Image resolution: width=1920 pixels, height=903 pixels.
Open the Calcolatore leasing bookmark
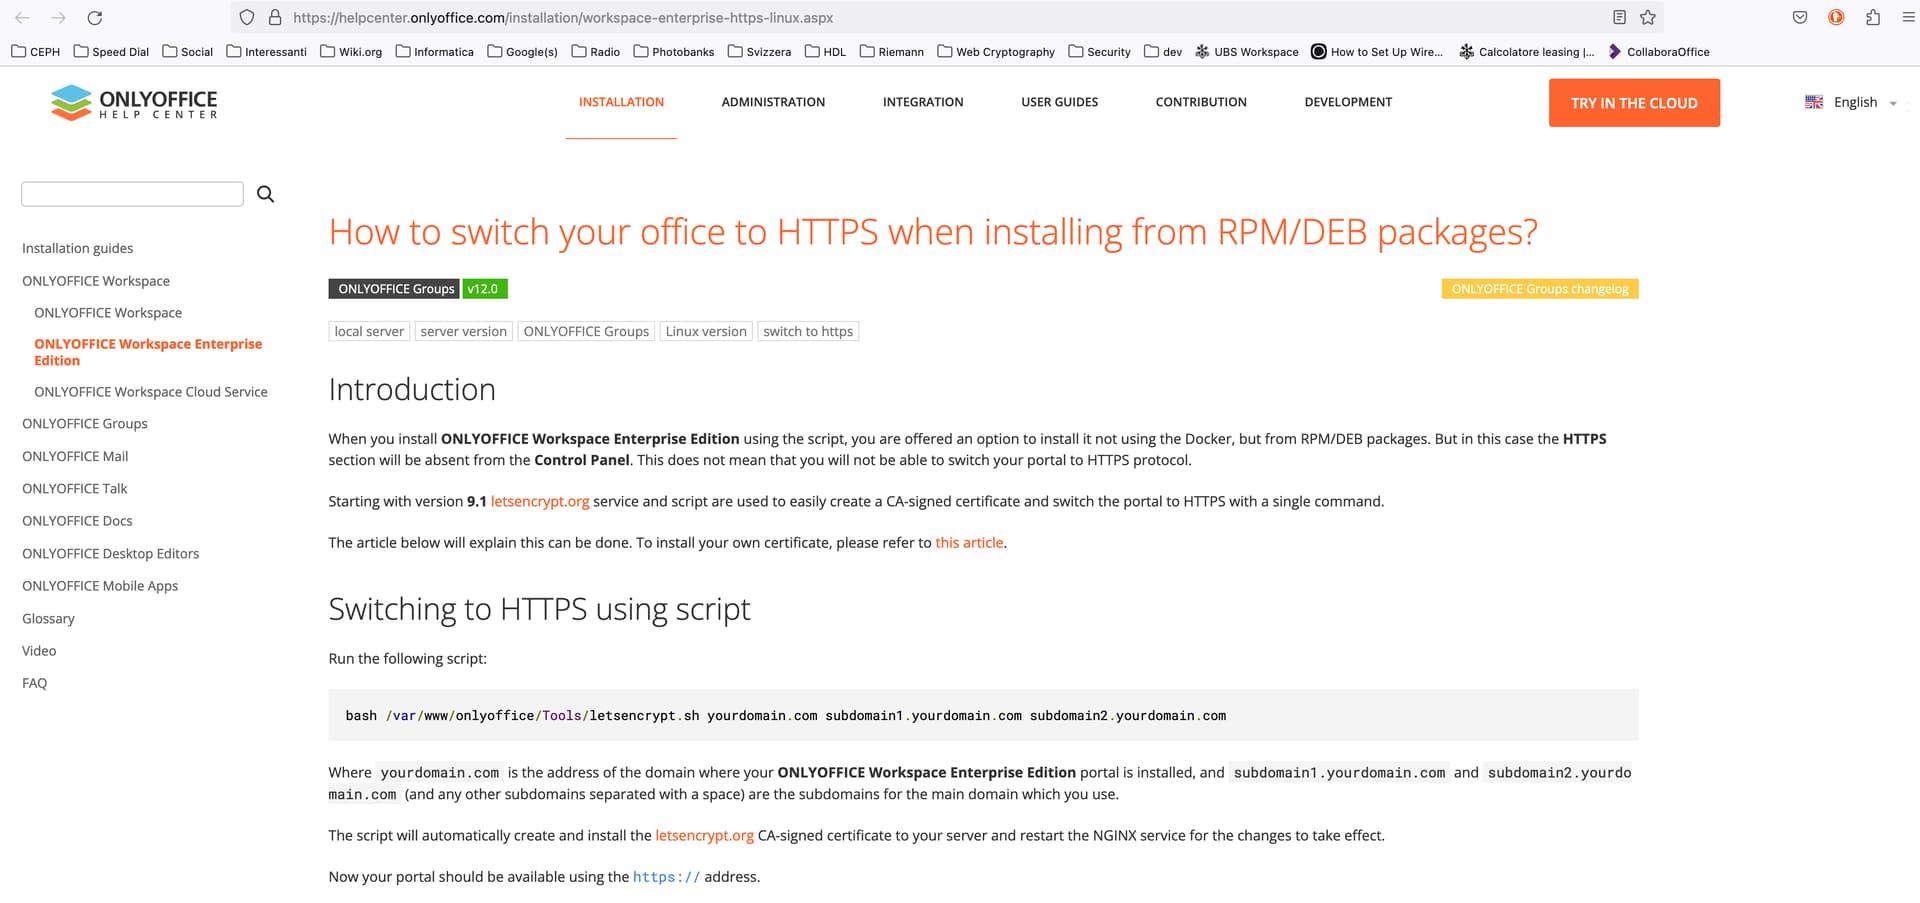click(1527, 52)
